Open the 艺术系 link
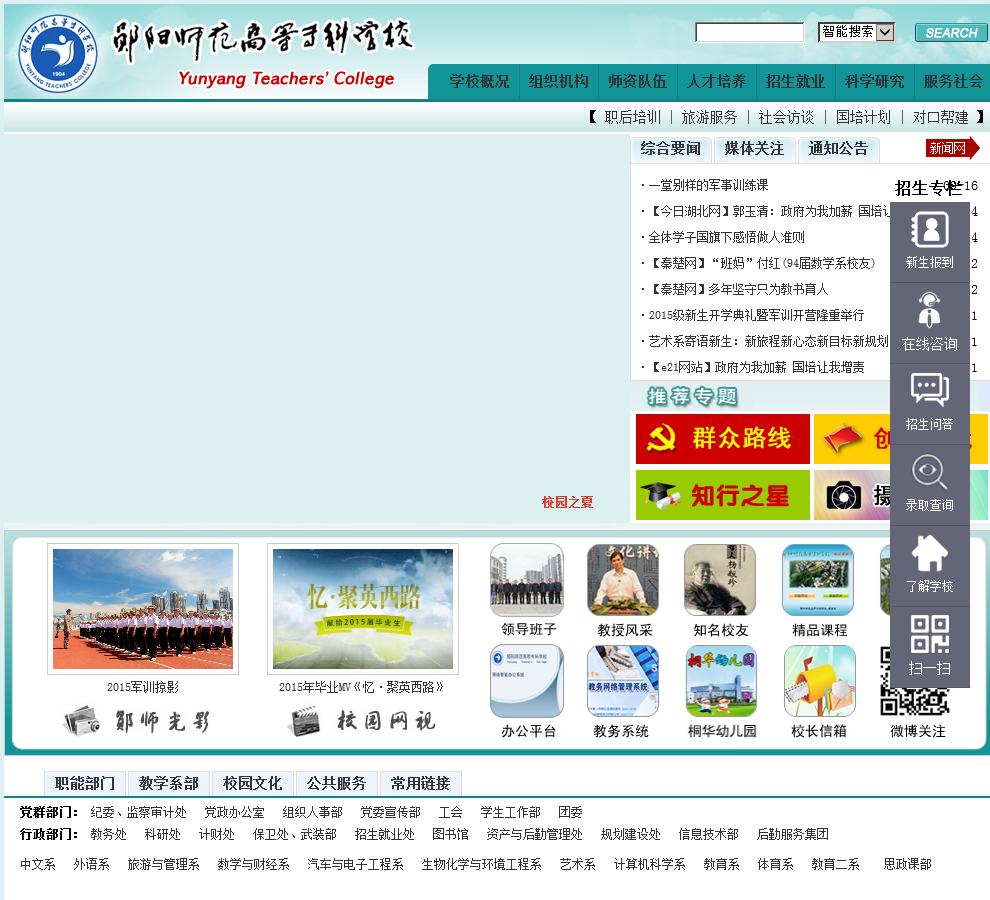The width and height of the screenshot is (990, 900). (578, 864)
